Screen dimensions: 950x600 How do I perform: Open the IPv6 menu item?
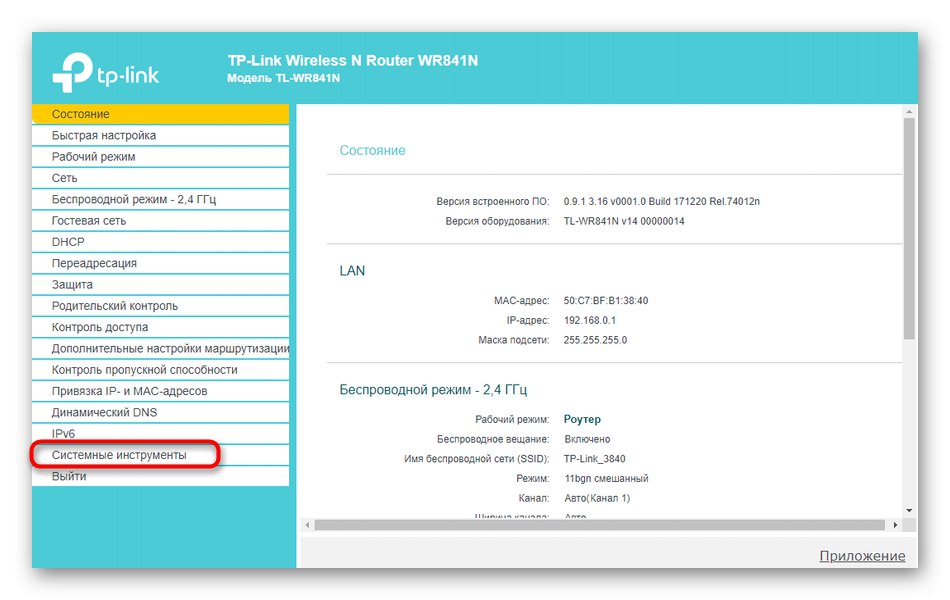(x=161, y=433)
